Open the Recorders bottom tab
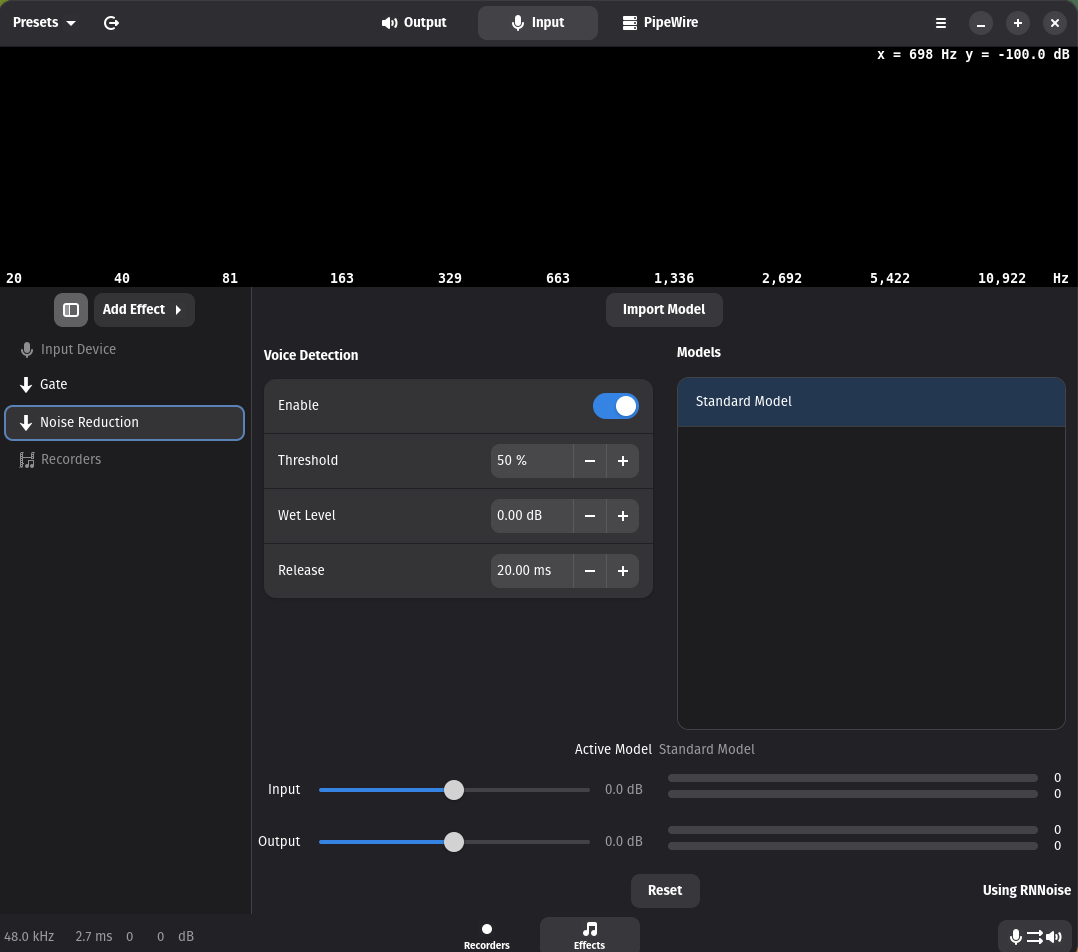The width and height of the screenshot is (1078, 952). pyautogui.click(x=487, y=936)
